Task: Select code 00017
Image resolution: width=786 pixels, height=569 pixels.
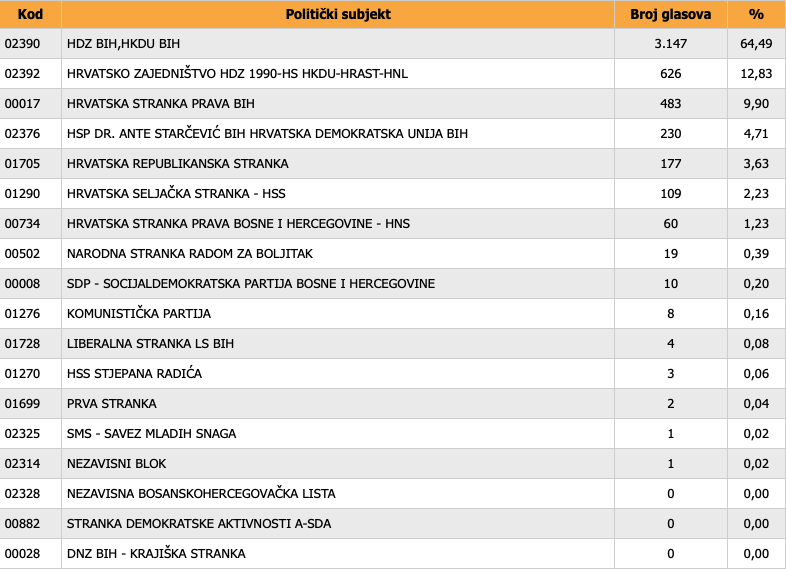Action: tap(22, 104)
